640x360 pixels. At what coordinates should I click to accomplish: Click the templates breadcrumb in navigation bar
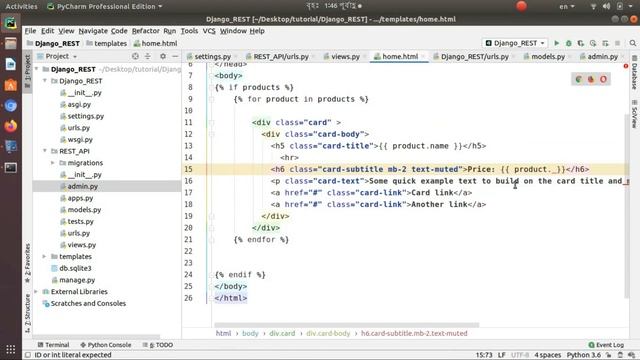pyautogui.click(x=107, y=43)
